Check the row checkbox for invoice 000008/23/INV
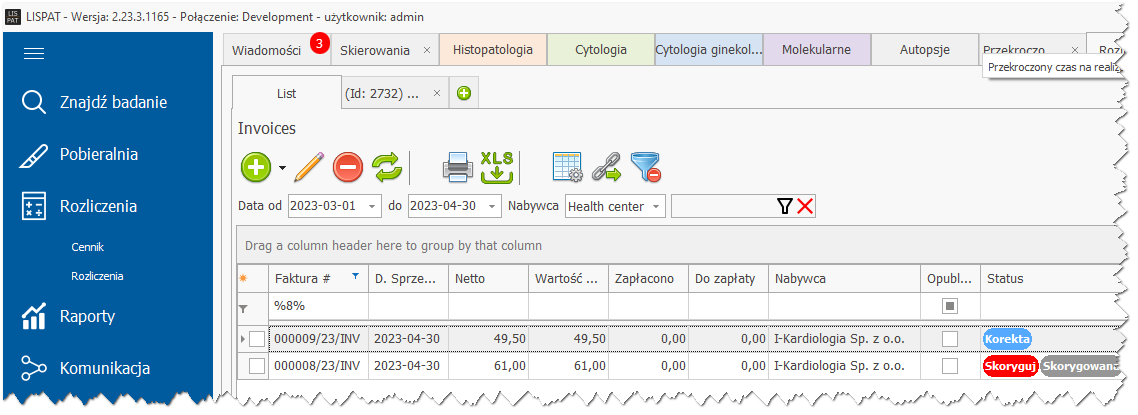The width and height of the screenshot is (1138, 415). point(257,366)
